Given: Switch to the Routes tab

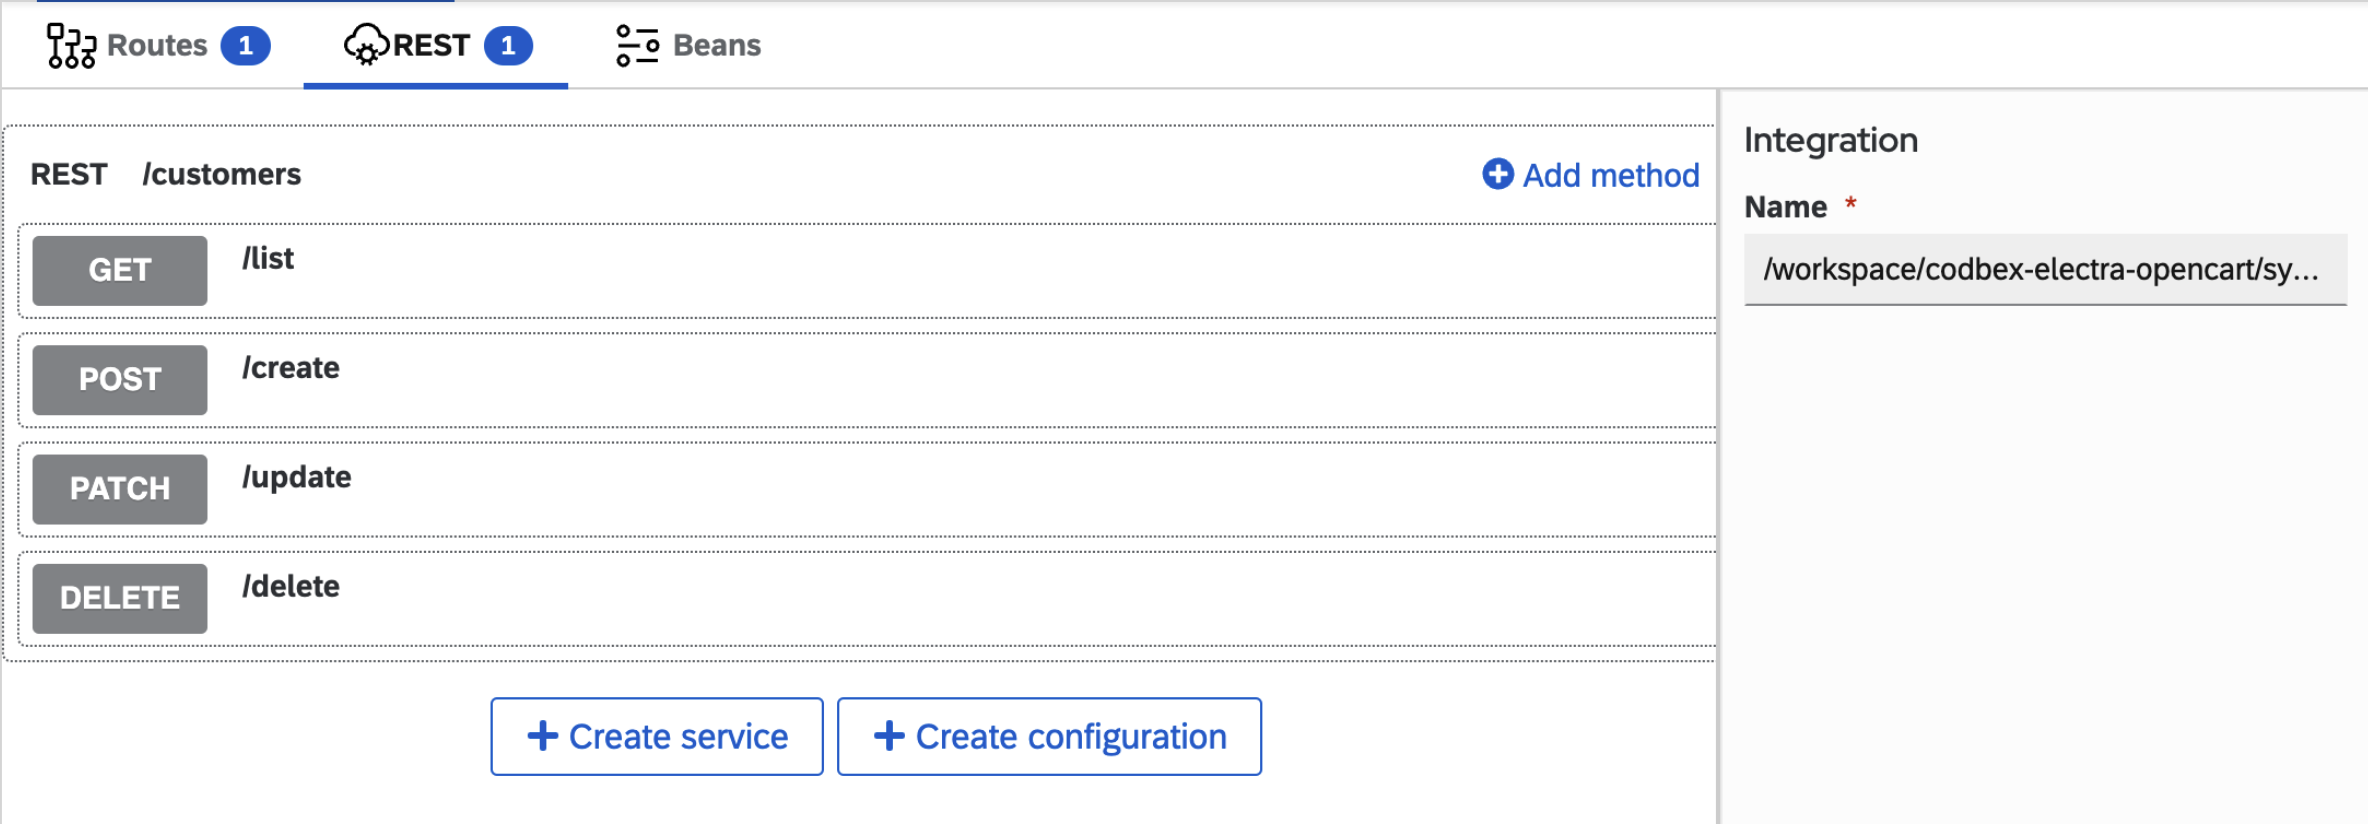Looking at the screenshot, I should 158,46.
